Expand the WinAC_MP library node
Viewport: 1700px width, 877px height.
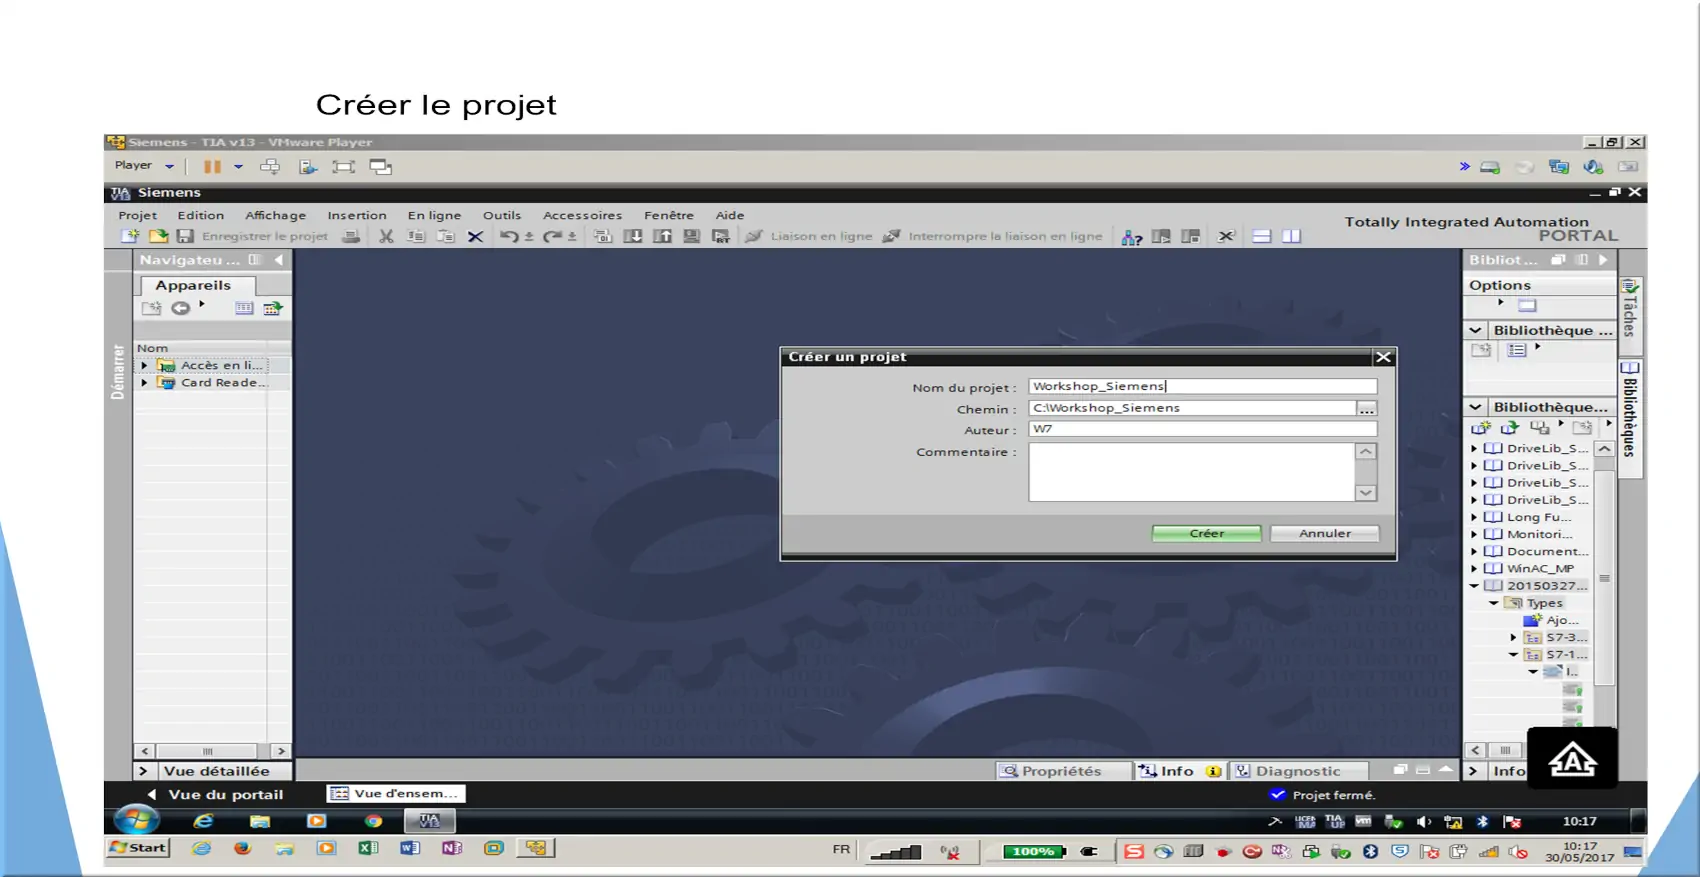[1474, 568]
